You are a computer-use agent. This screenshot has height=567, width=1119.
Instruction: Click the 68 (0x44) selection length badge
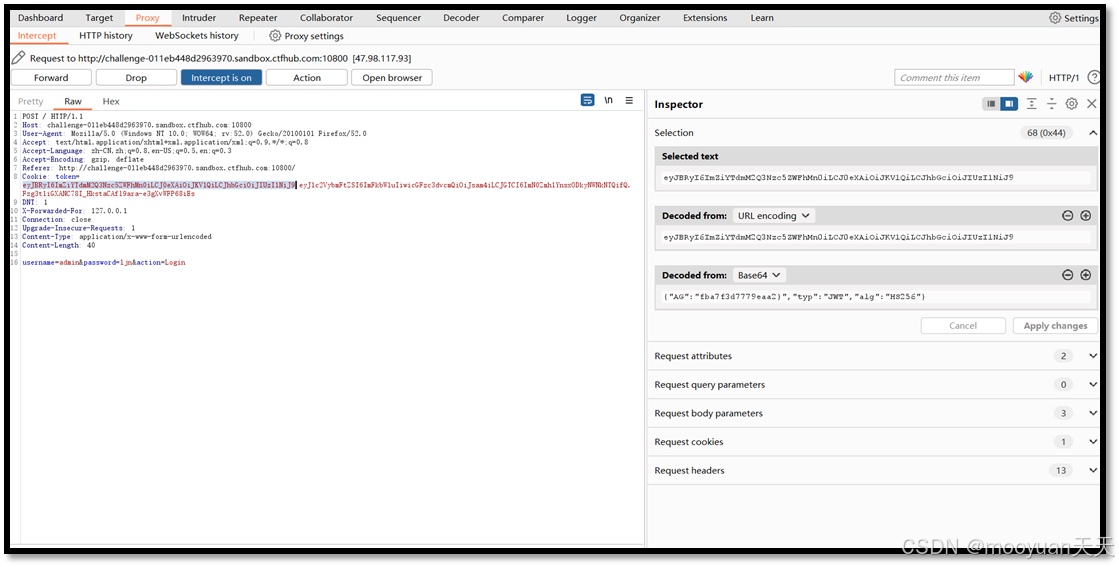pos(1046,133)
